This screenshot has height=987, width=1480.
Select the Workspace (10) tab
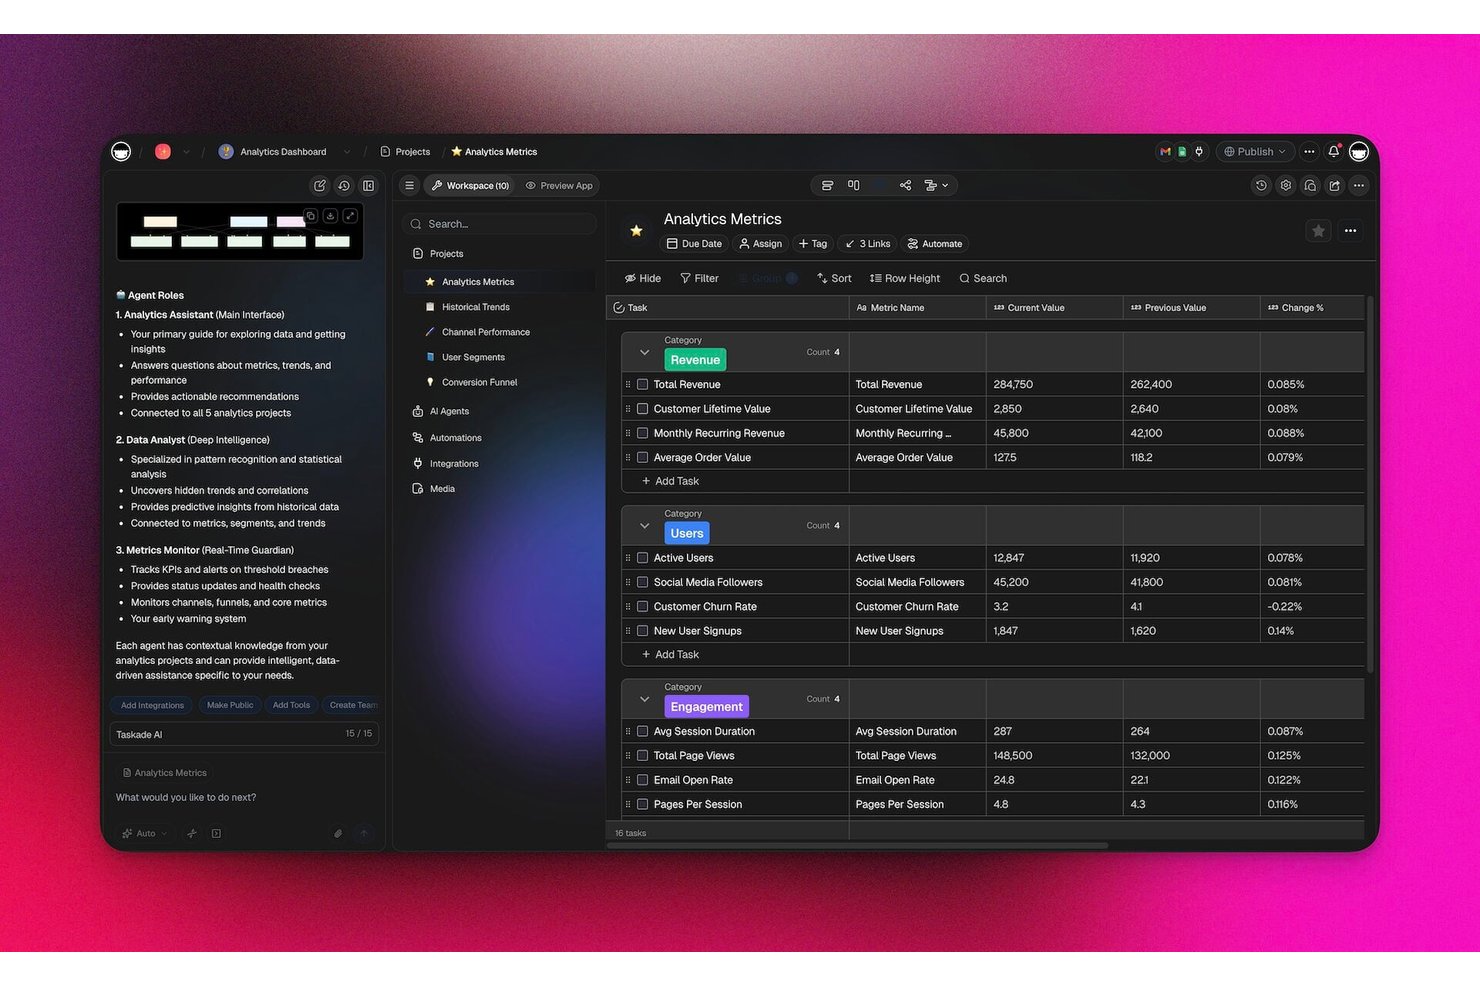pos(470,185)
